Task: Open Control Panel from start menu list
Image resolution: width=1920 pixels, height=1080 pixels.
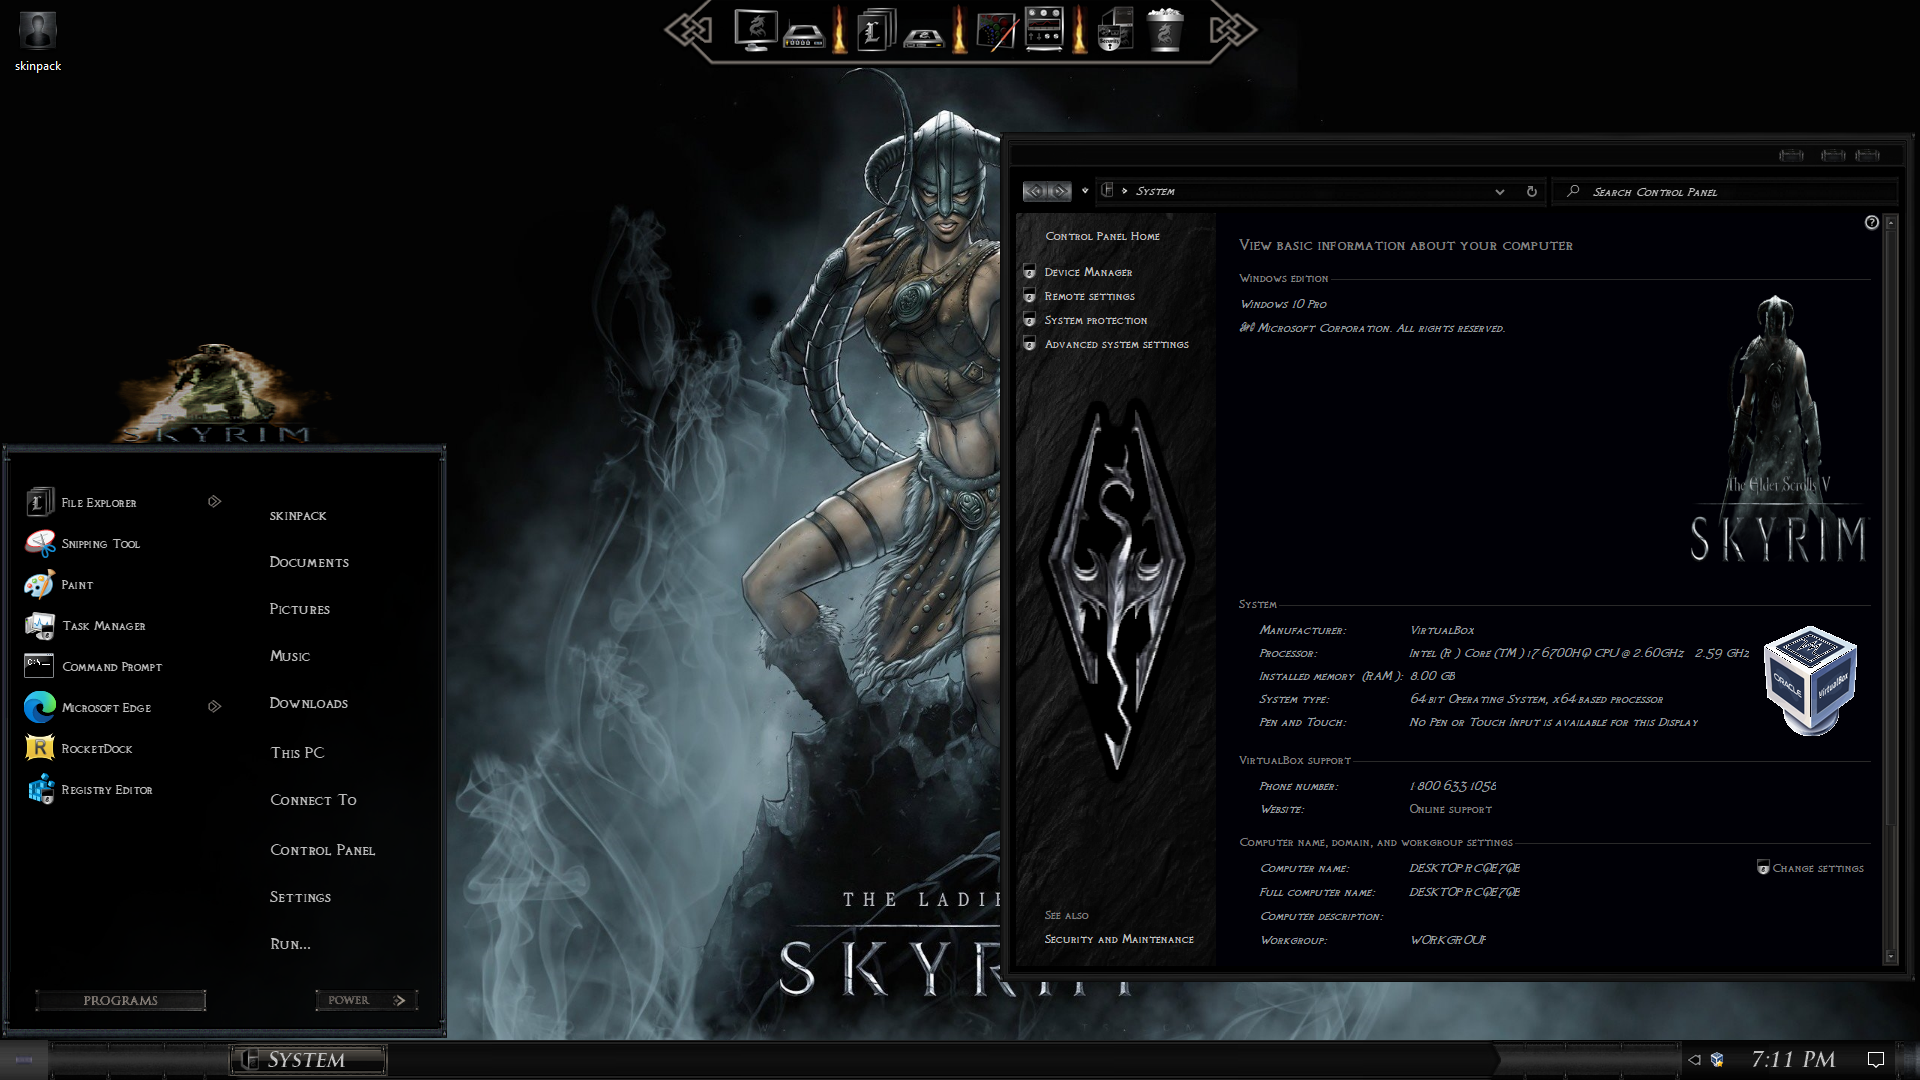Action: (322, 850)
